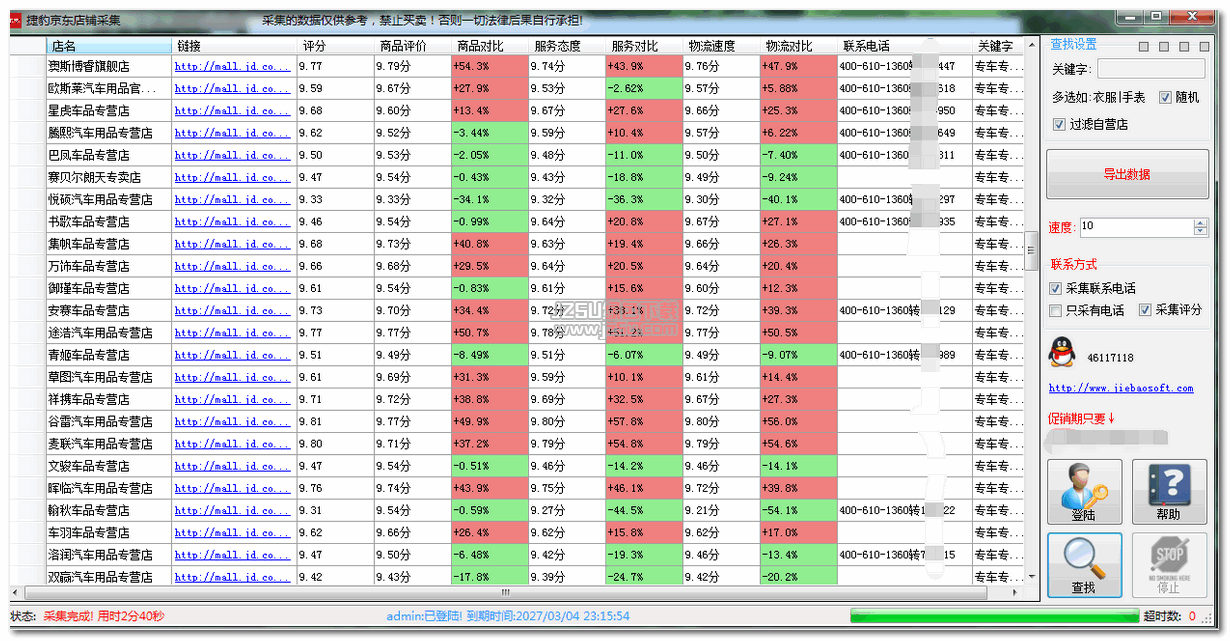Click the horizontal scrollbar right arrow

click(x=1017, y=592)
